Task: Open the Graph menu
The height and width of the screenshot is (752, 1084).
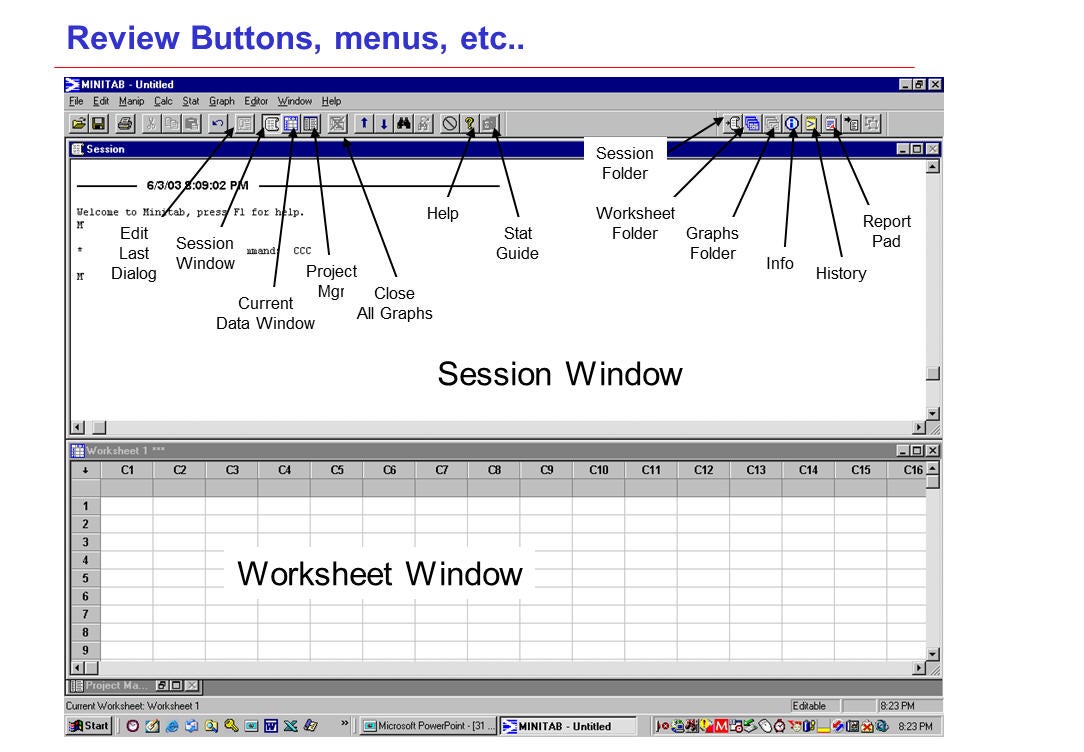Action: (221, 101)
